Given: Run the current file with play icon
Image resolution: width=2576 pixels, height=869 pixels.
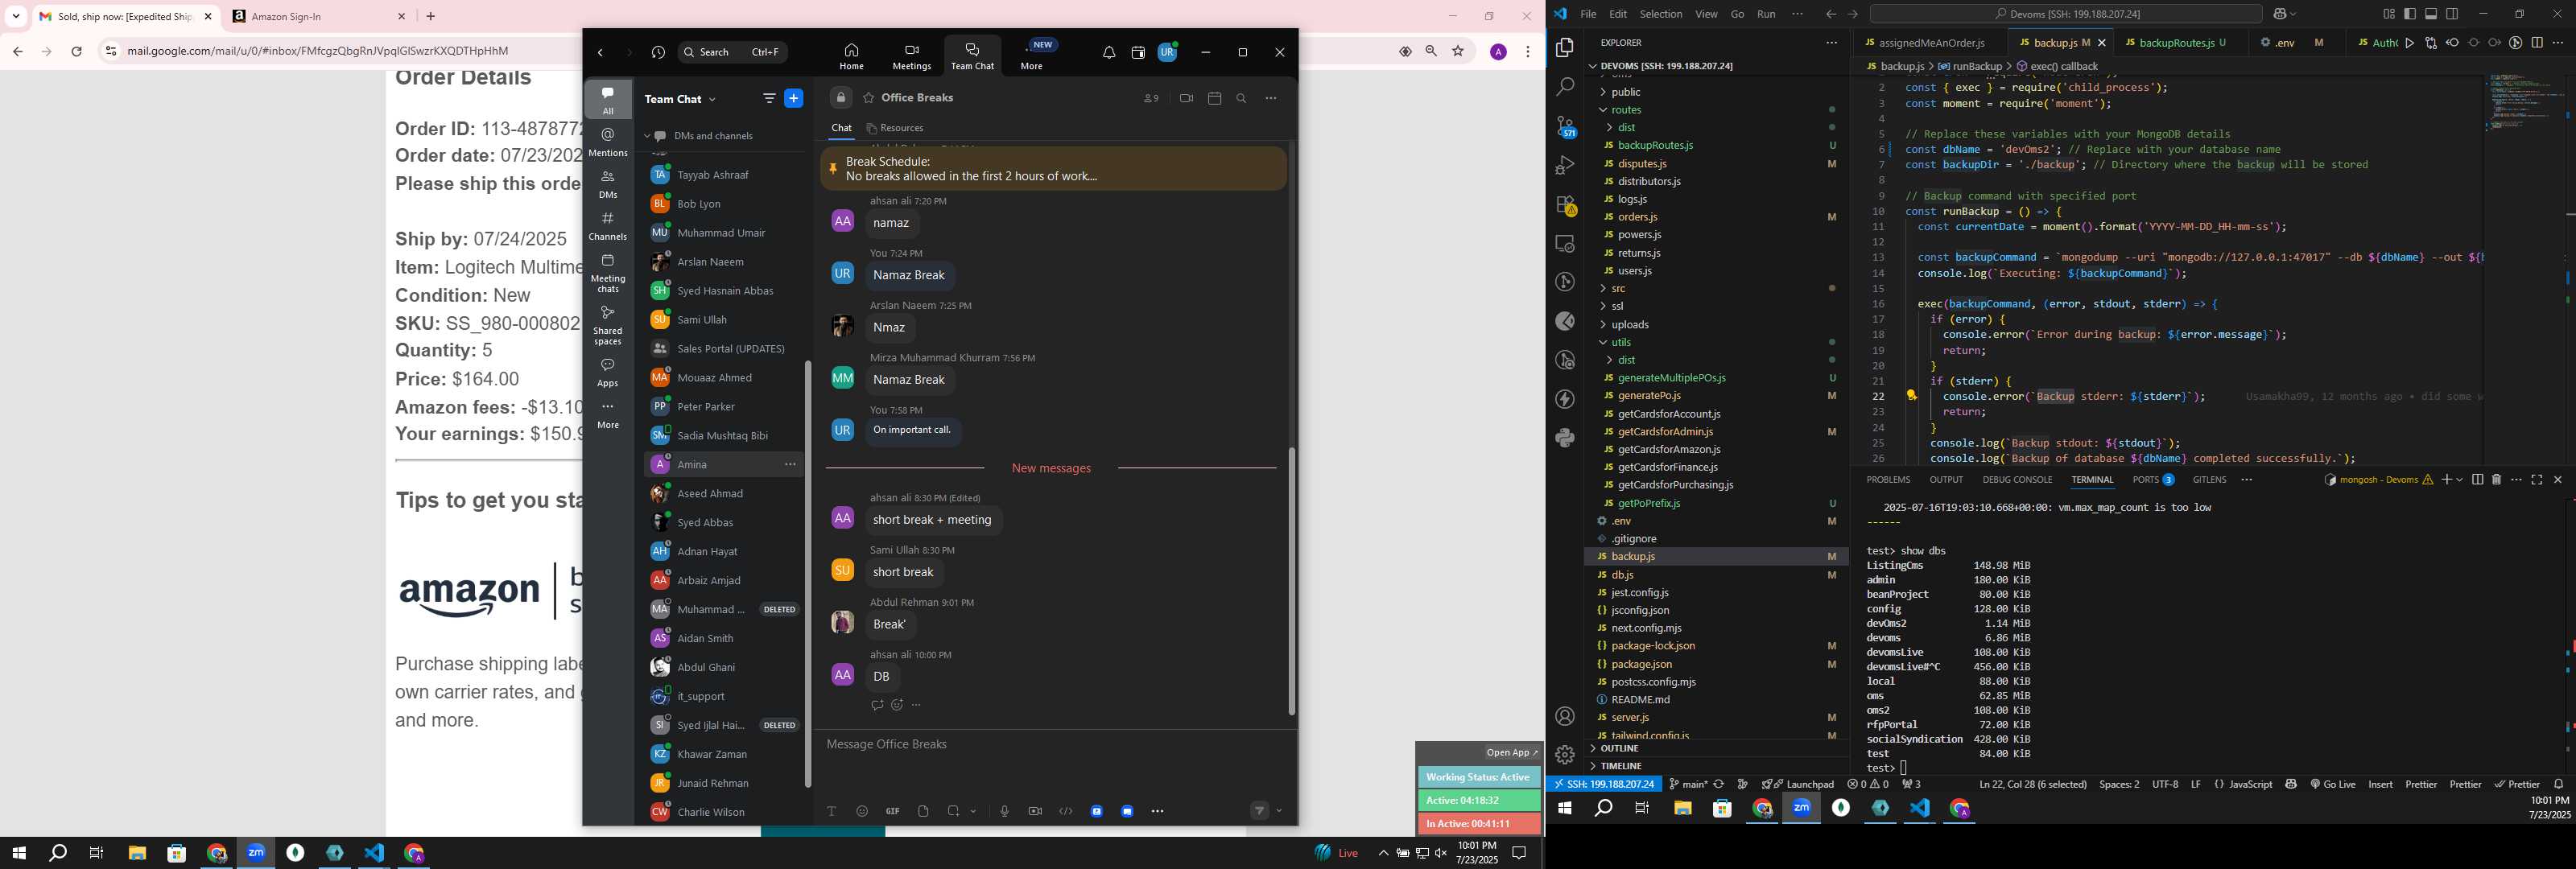Looking at the screenshot, I should pos(2409,43).
